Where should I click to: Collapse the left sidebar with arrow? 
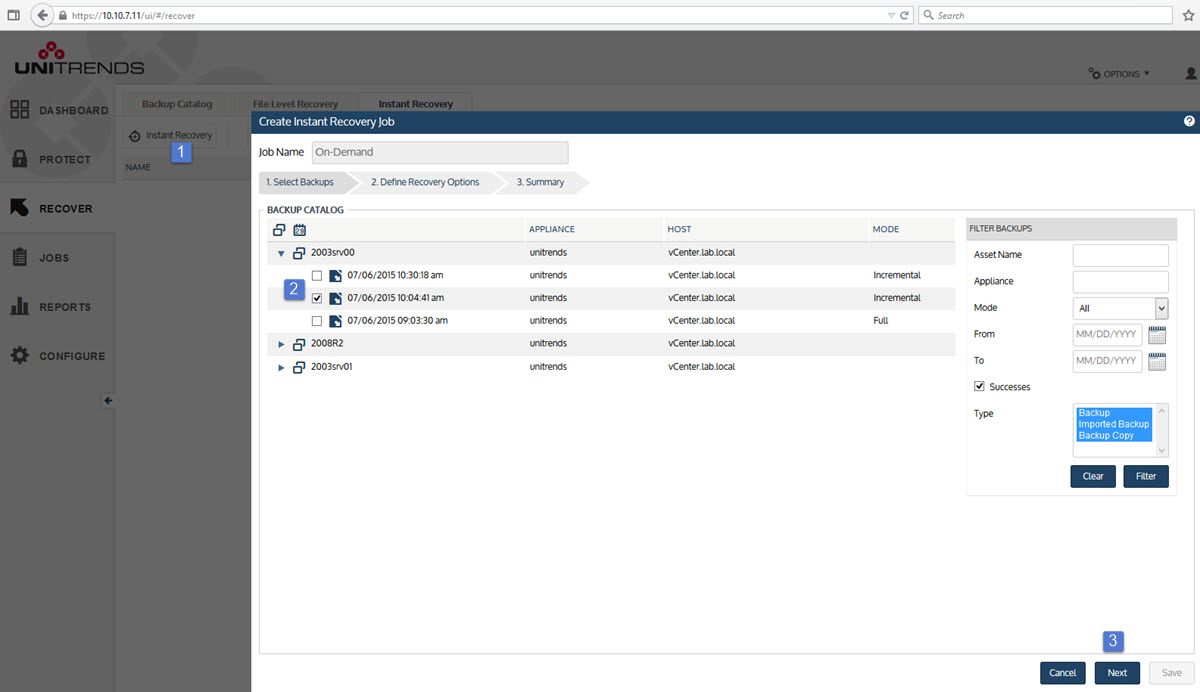[108, 400]
